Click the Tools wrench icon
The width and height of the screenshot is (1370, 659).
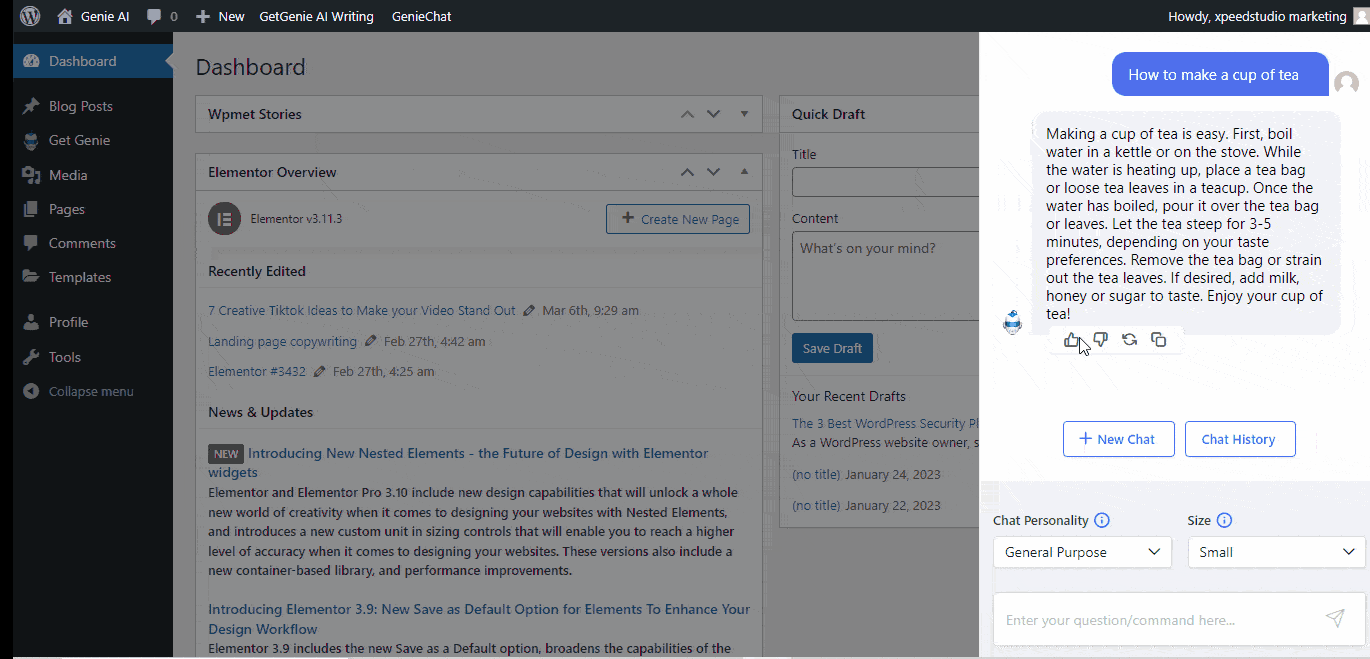tap(31, 357)
